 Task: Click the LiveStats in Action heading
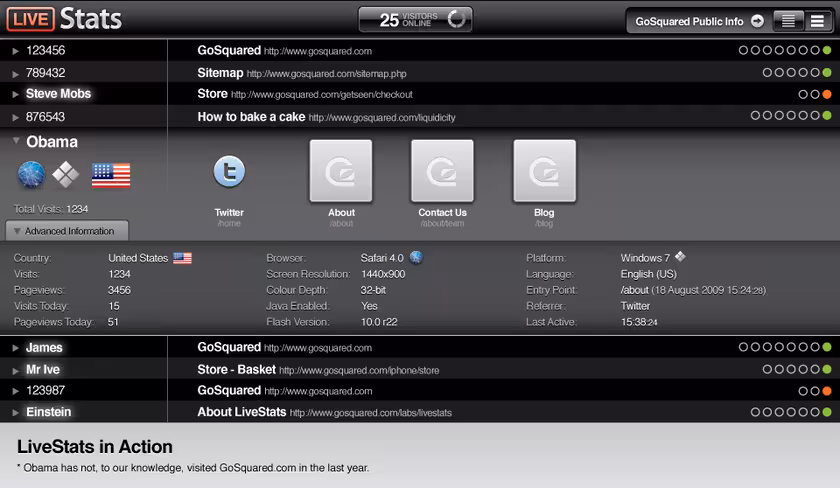95,447
